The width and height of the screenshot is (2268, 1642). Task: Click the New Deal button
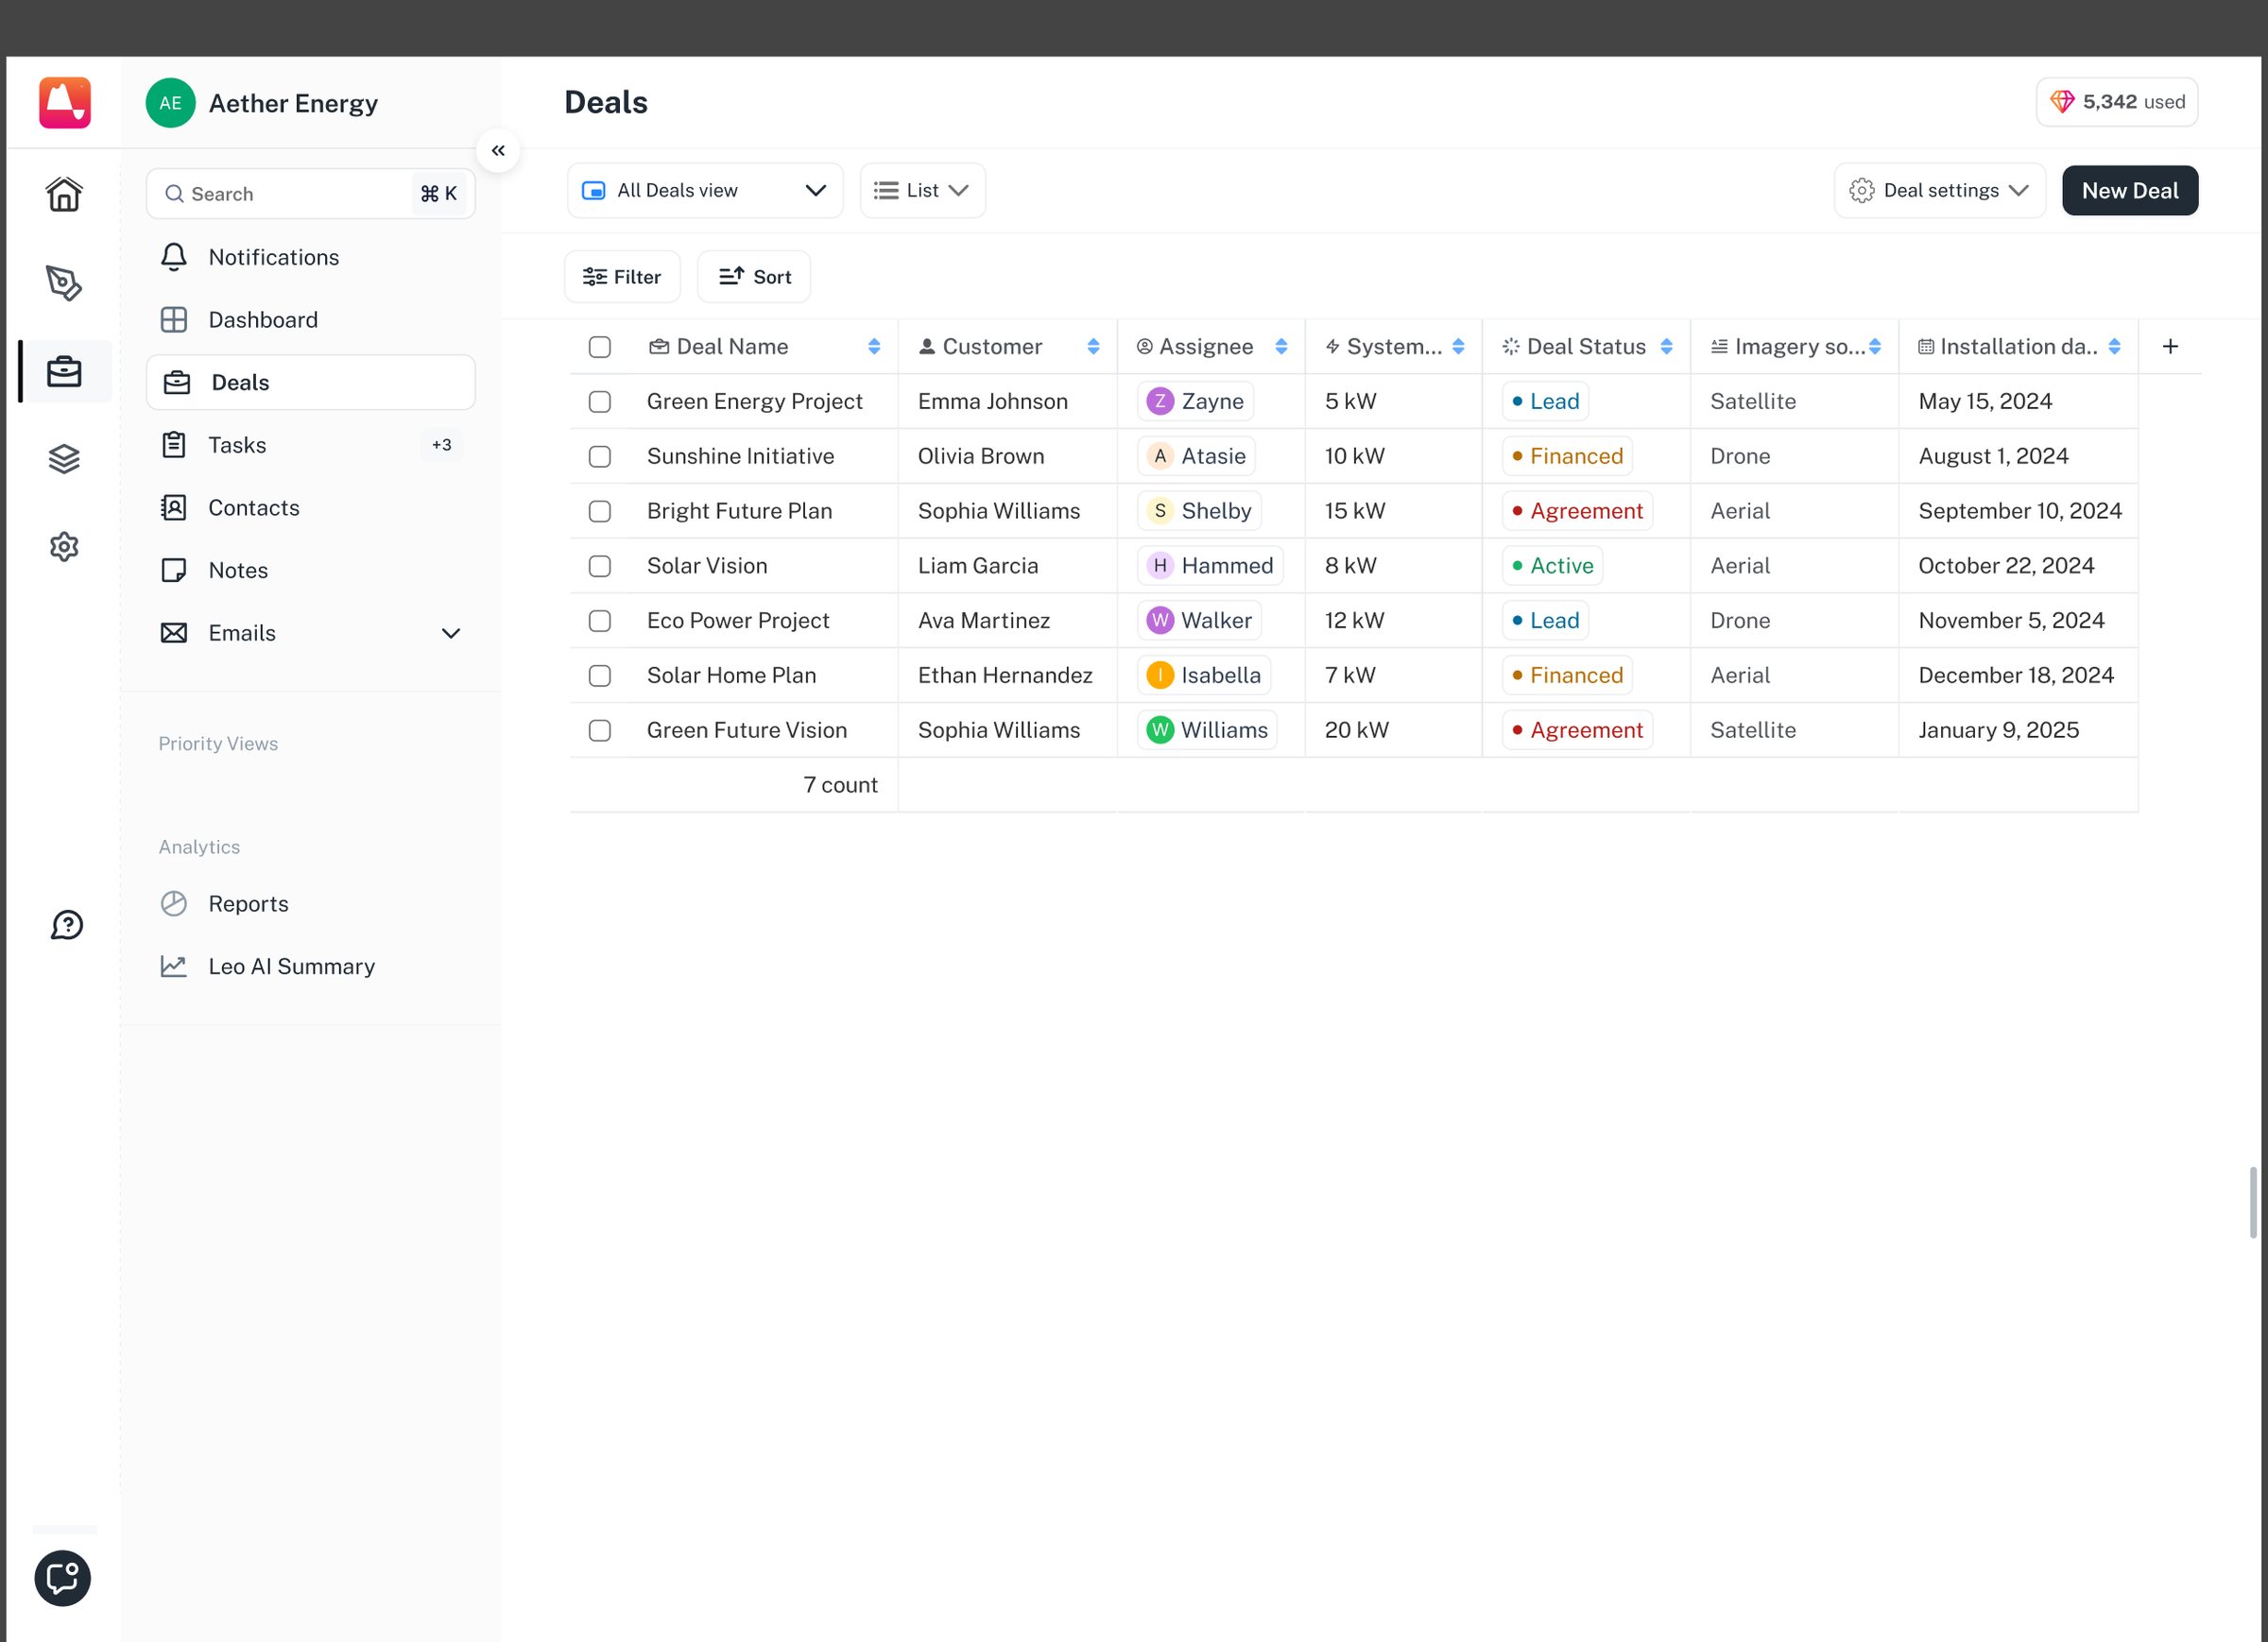coord(2130,190)
